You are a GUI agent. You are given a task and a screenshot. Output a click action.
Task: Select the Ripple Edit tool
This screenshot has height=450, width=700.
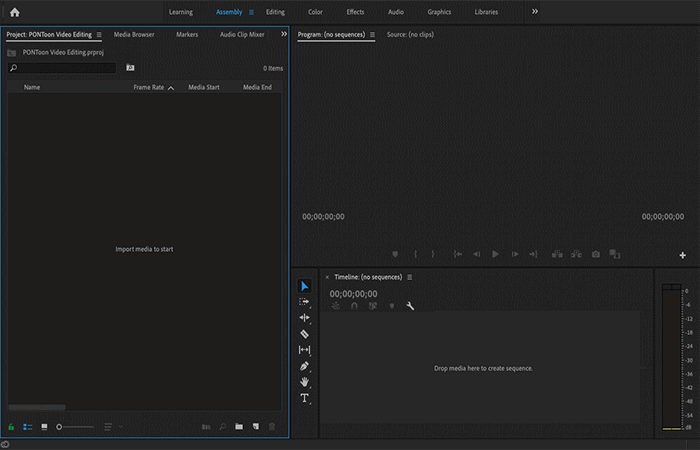click(304, 318)
